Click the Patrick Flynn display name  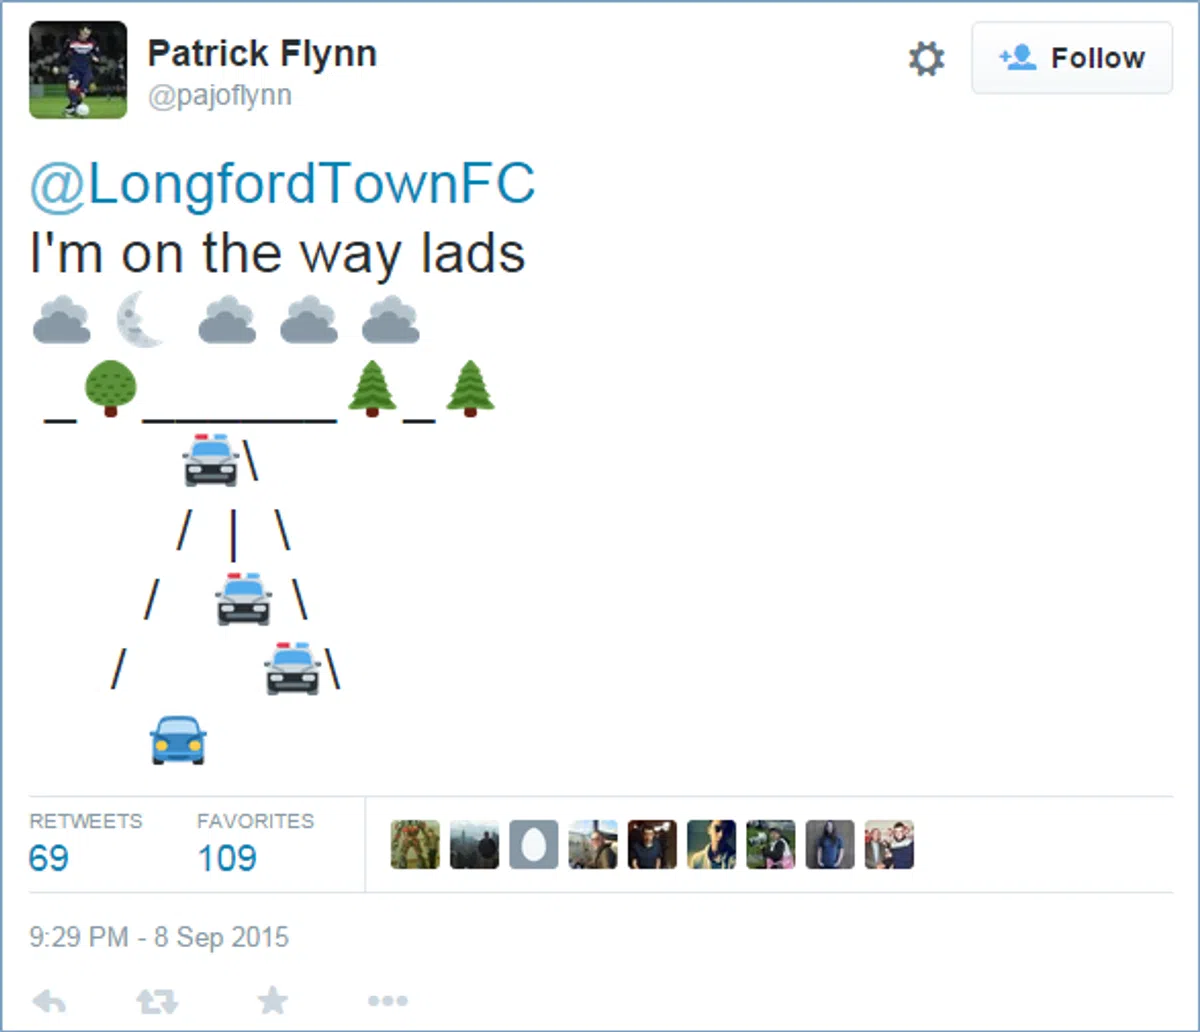(262, 53)
